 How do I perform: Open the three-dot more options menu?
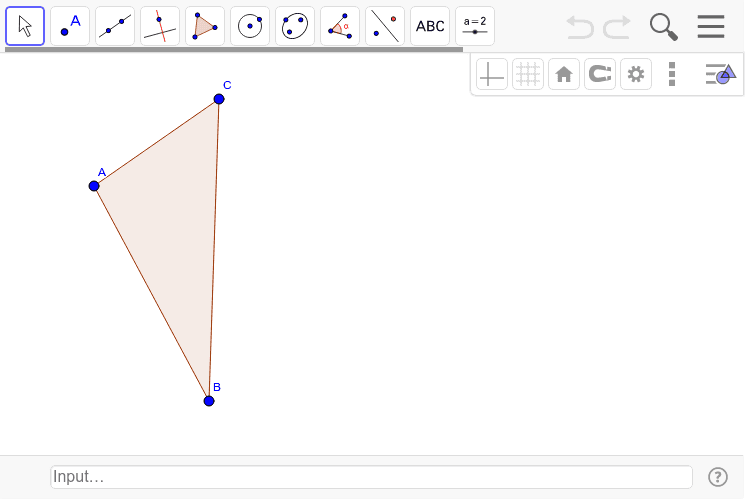[672, 75]
